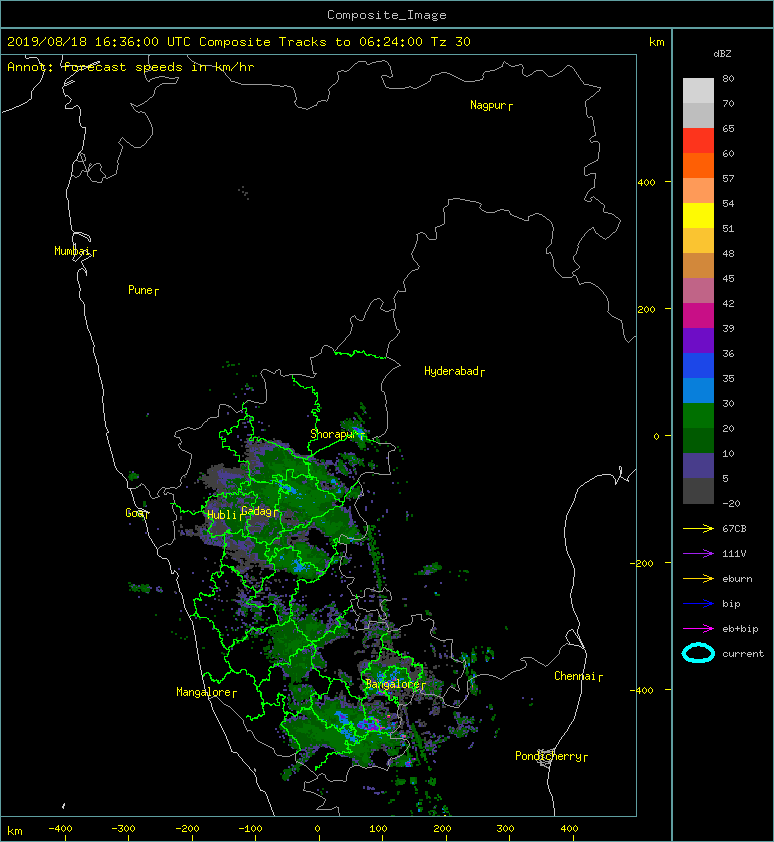The height and width of the screenshot is (842, 774).
Task: Click the Mangalore city label
Action: [204, 692]
